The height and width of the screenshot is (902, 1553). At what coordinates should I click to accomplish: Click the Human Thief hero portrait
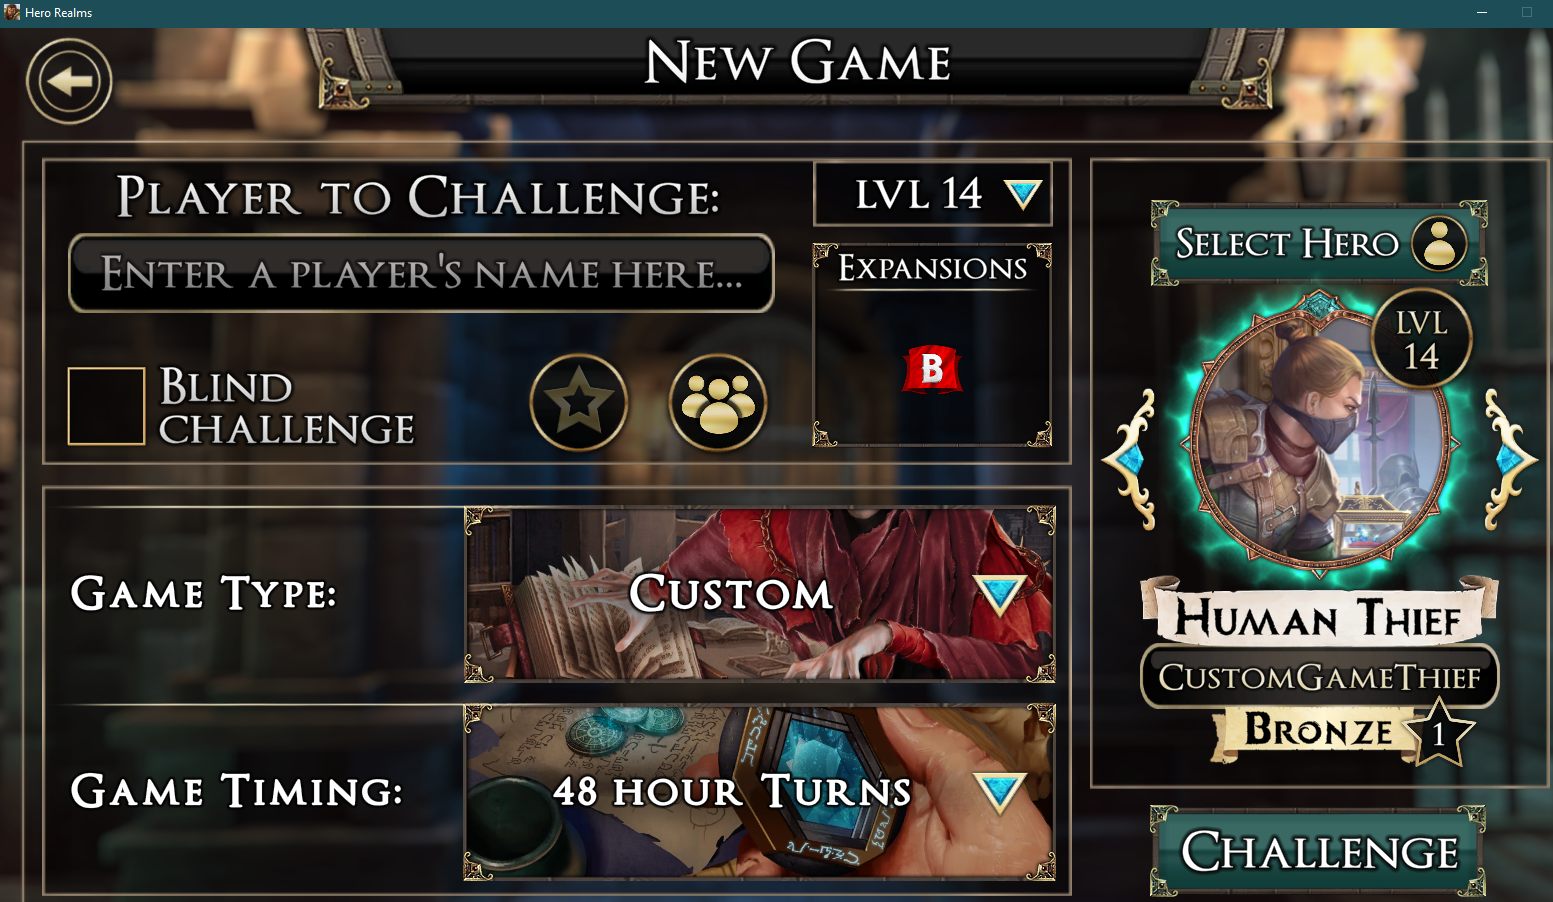pos(1320,440)
